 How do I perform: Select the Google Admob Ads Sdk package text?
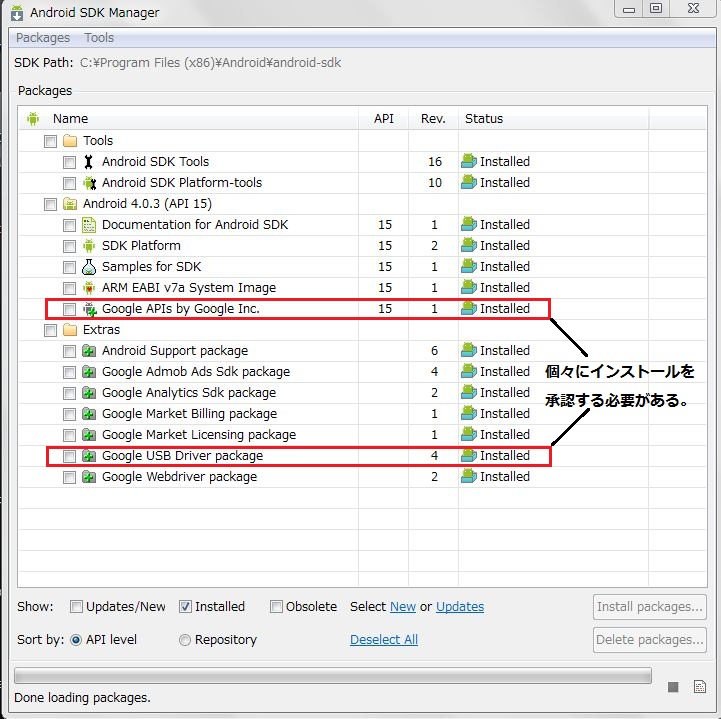(196, 372)
